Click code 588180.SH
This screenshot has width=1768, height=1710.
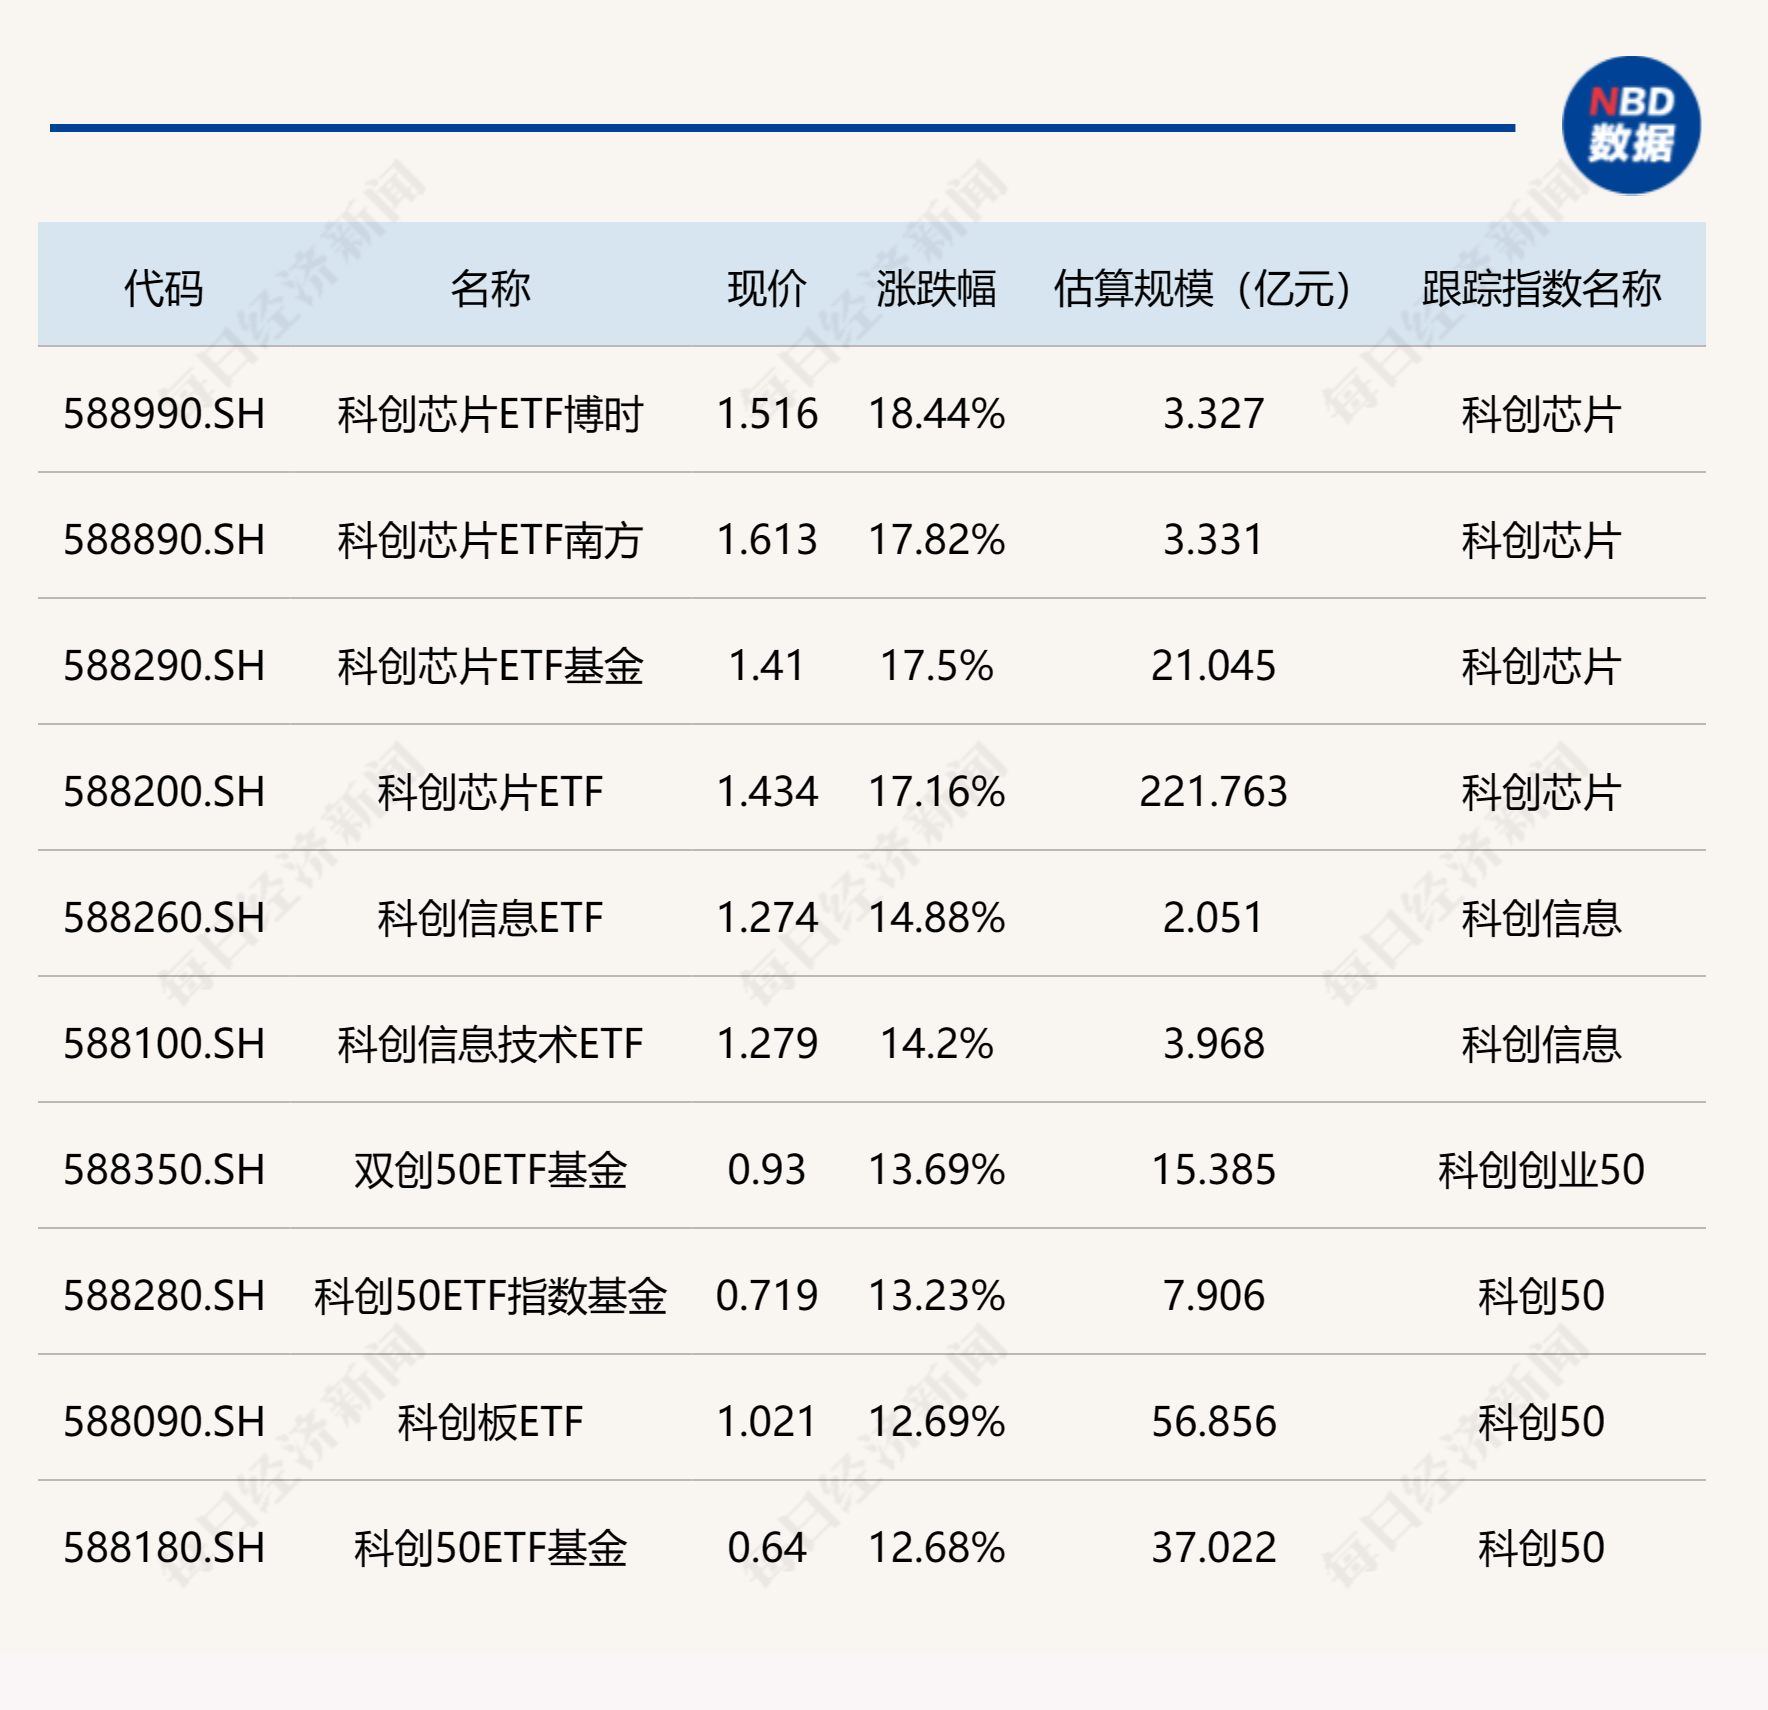[164, 1548]
